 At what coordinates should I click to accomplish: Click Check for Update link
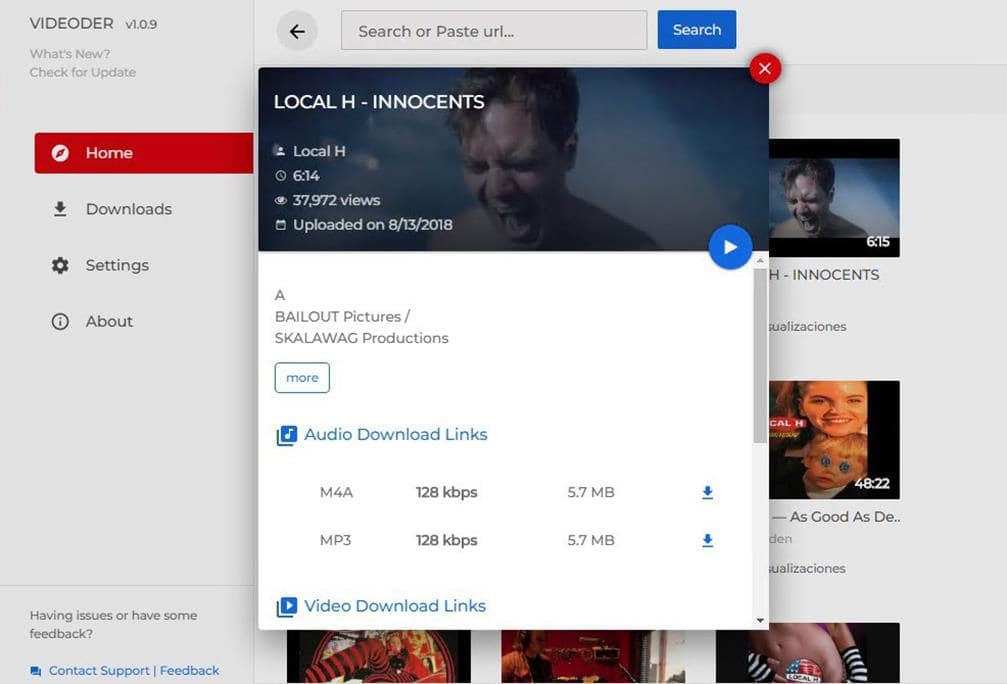tap(82, 73)
